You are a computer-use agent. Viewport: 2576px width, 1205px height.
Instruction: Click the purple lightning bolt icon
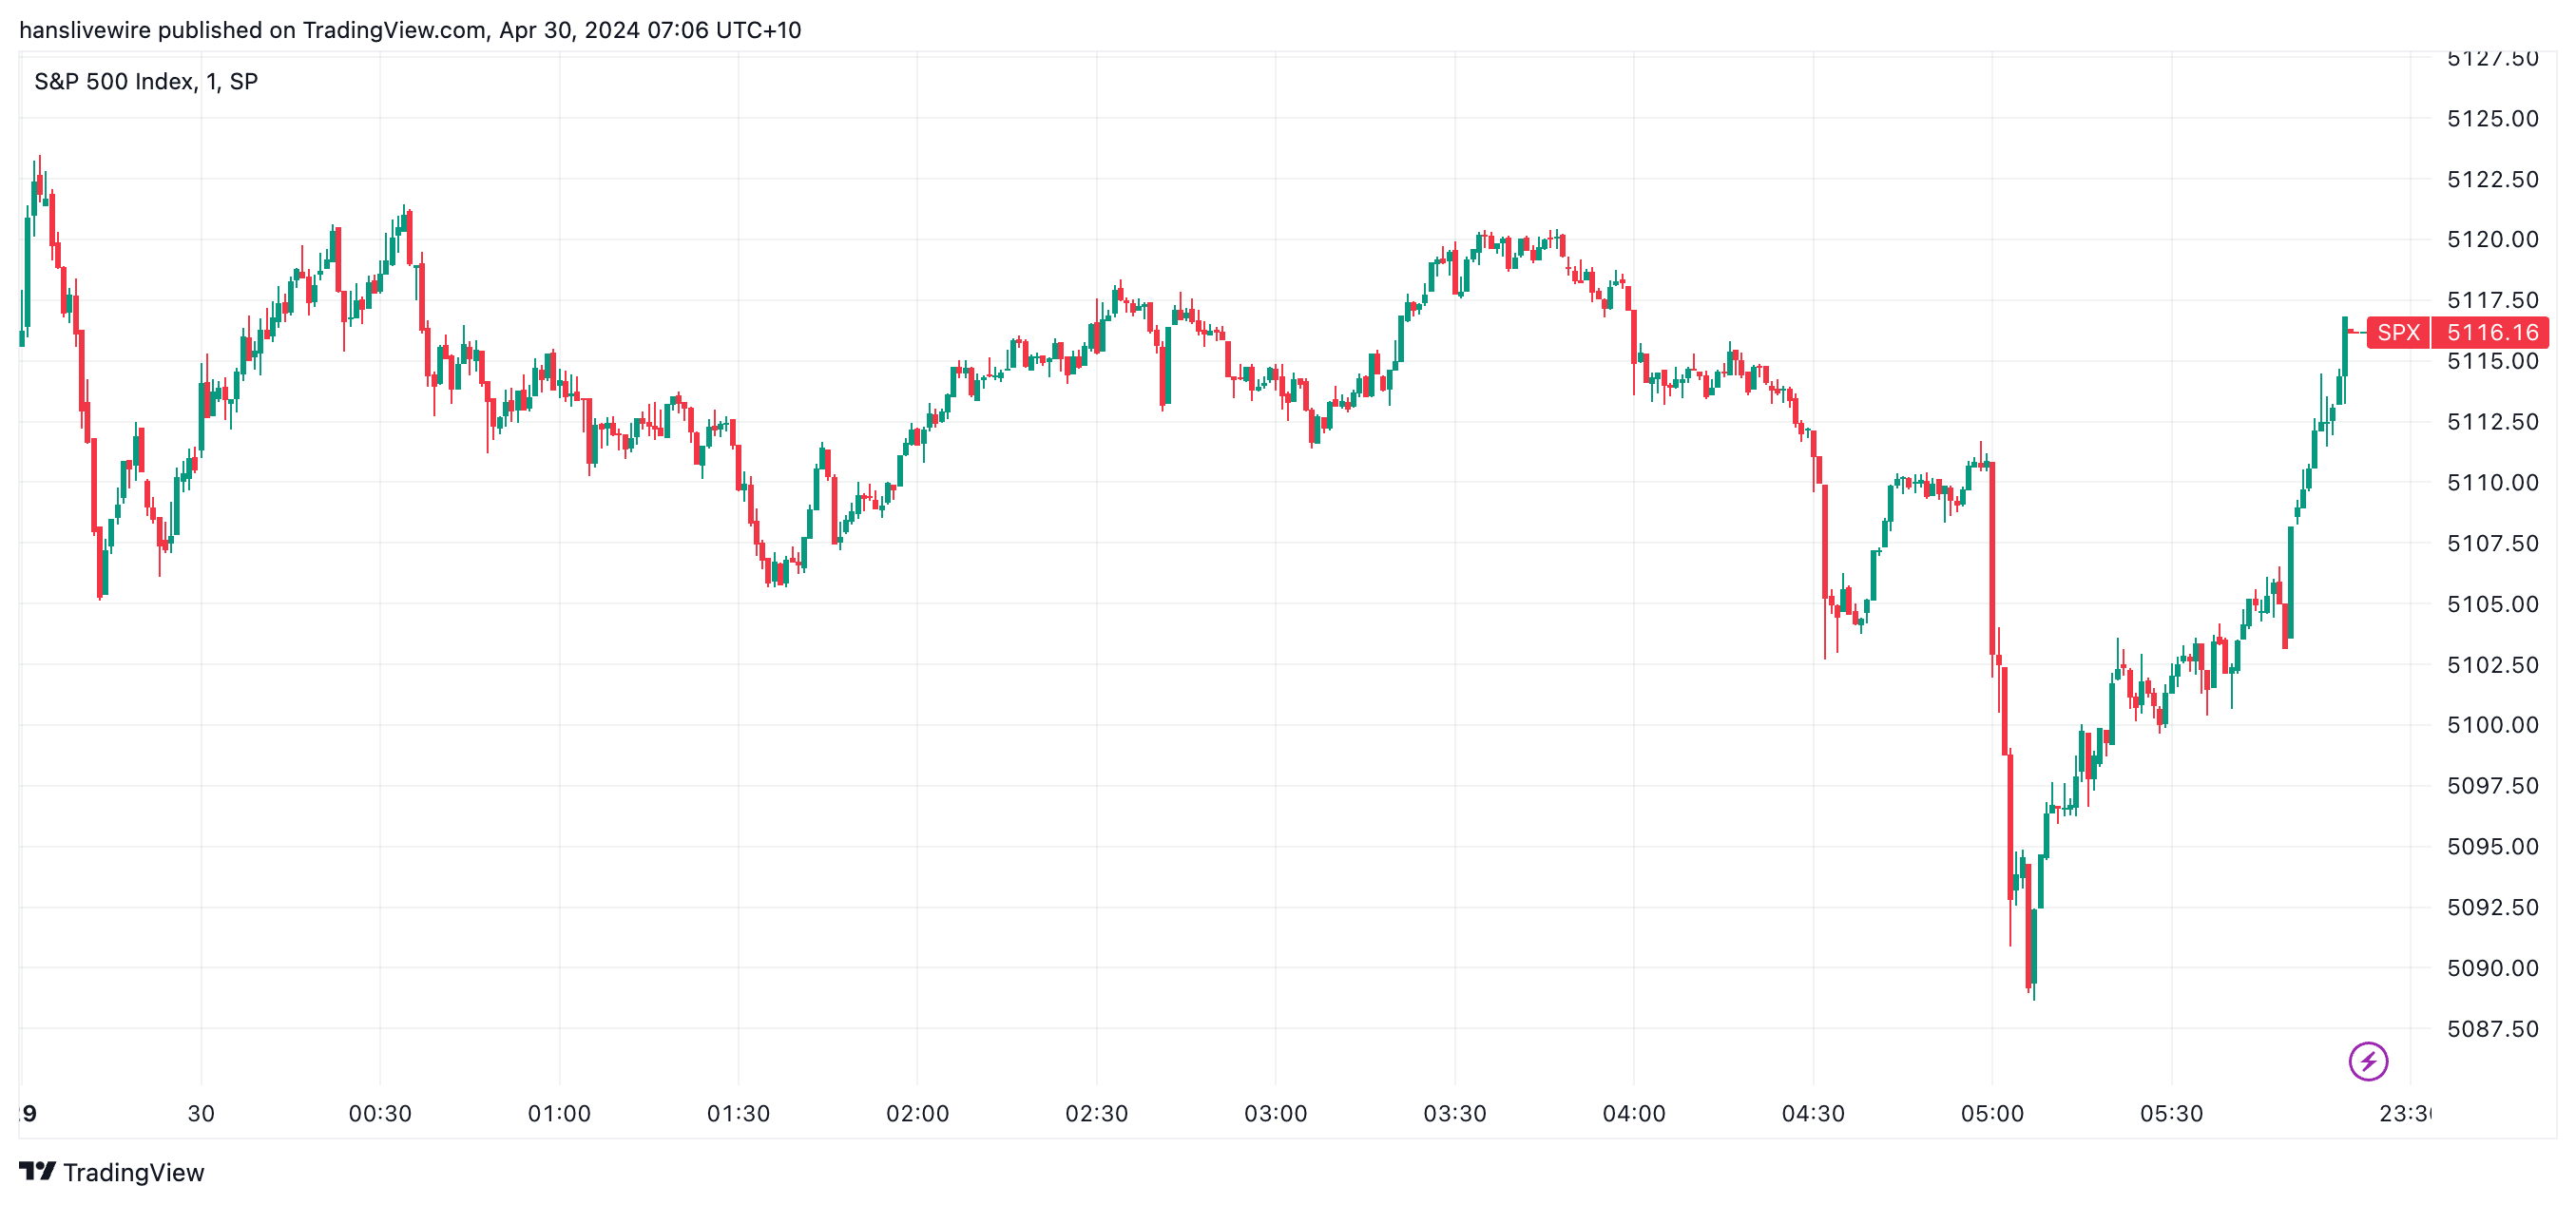pyautogui.click(x=2367, y=1061)
